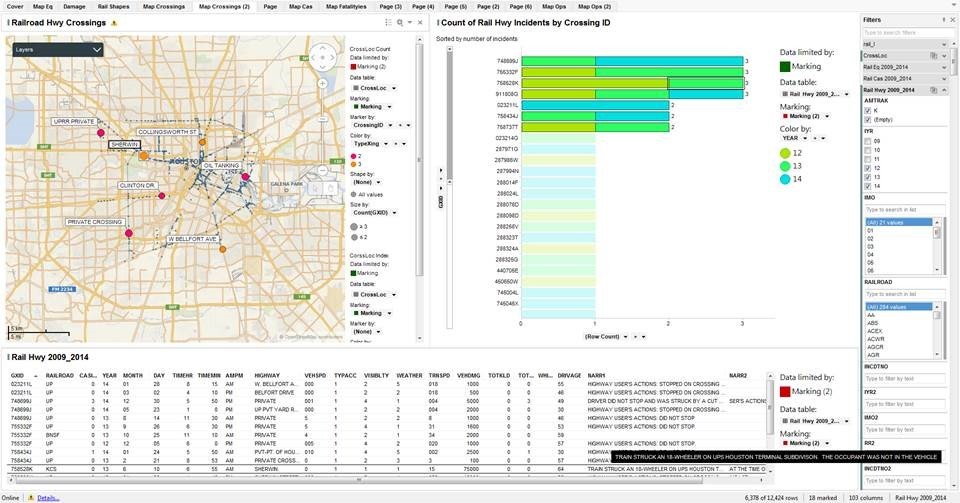Viewport: 960px width, 503px height.
Task: Switch to the Map Ops tab
Action: pos(553,6)
